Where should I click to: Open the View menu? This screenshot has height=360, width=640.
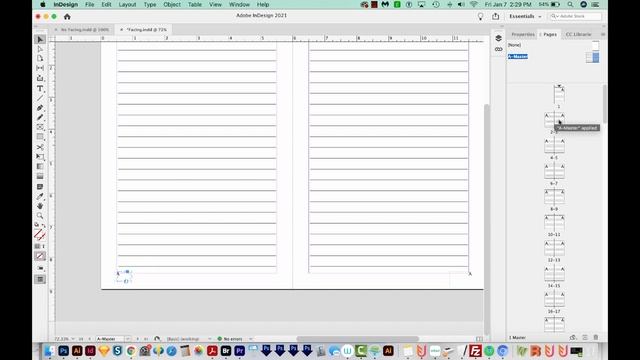coord(215,4)
